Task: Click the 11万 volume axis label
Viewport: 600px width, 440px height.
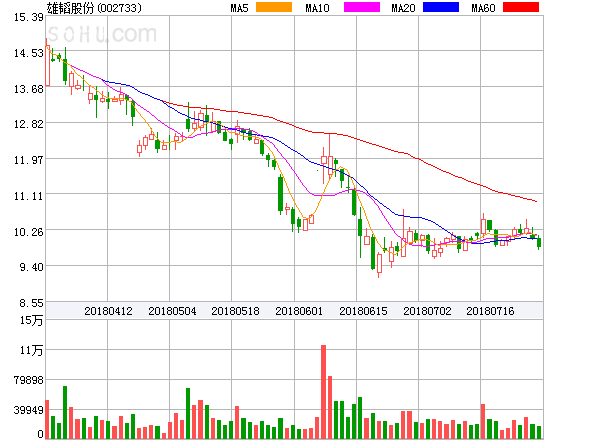Action: (x=31, y=350)
